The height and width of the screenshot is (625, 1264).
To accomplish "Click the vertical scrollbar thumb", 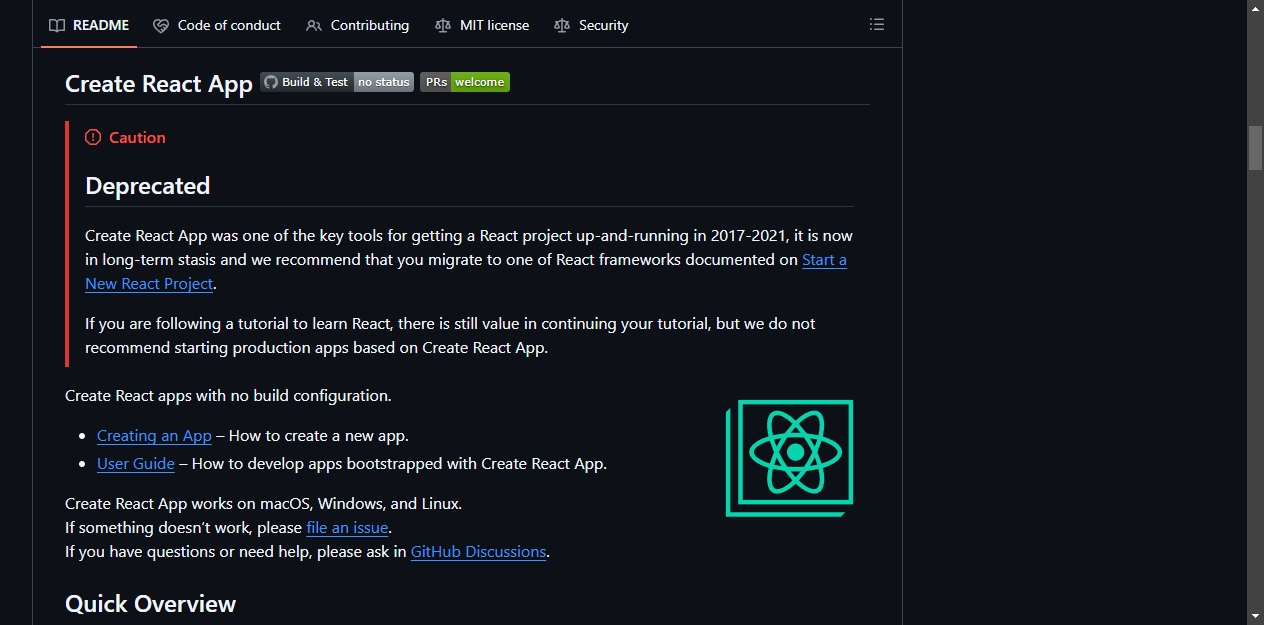I will coord(1255,148).
